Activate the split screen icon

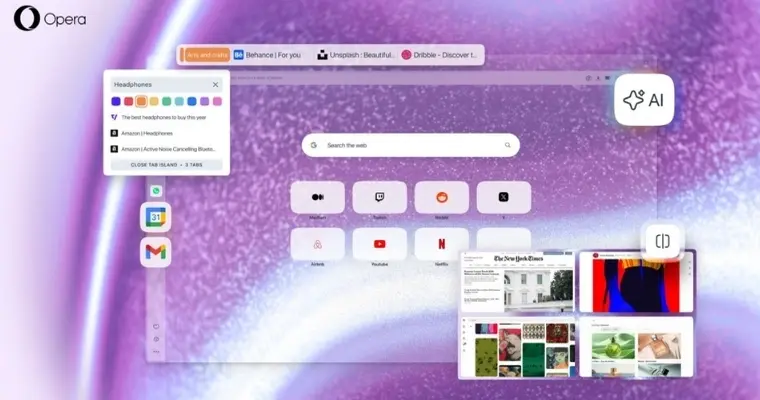point(662,241)
